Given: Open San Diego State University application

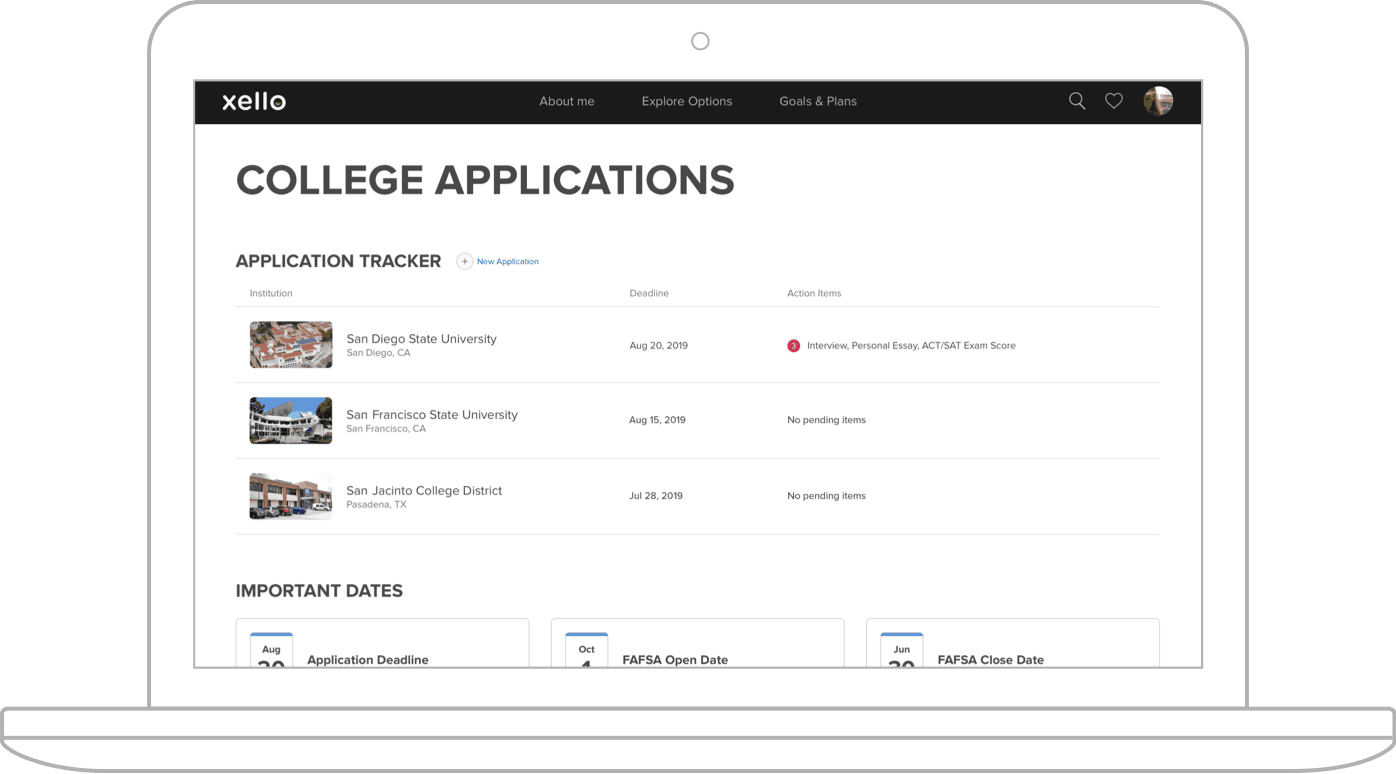Looking at the screenshot, I should pyautogui.click(x=421, y=339).
